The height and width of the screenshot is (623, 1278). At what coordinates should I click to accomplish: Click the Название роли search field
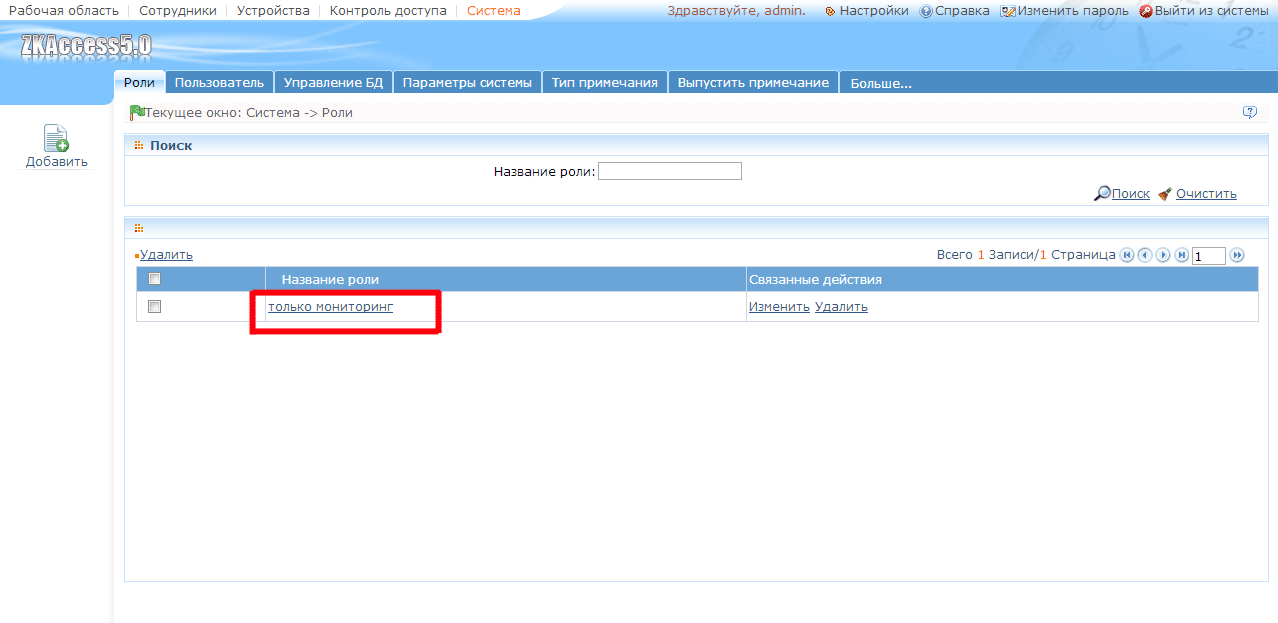coord(670,171)
